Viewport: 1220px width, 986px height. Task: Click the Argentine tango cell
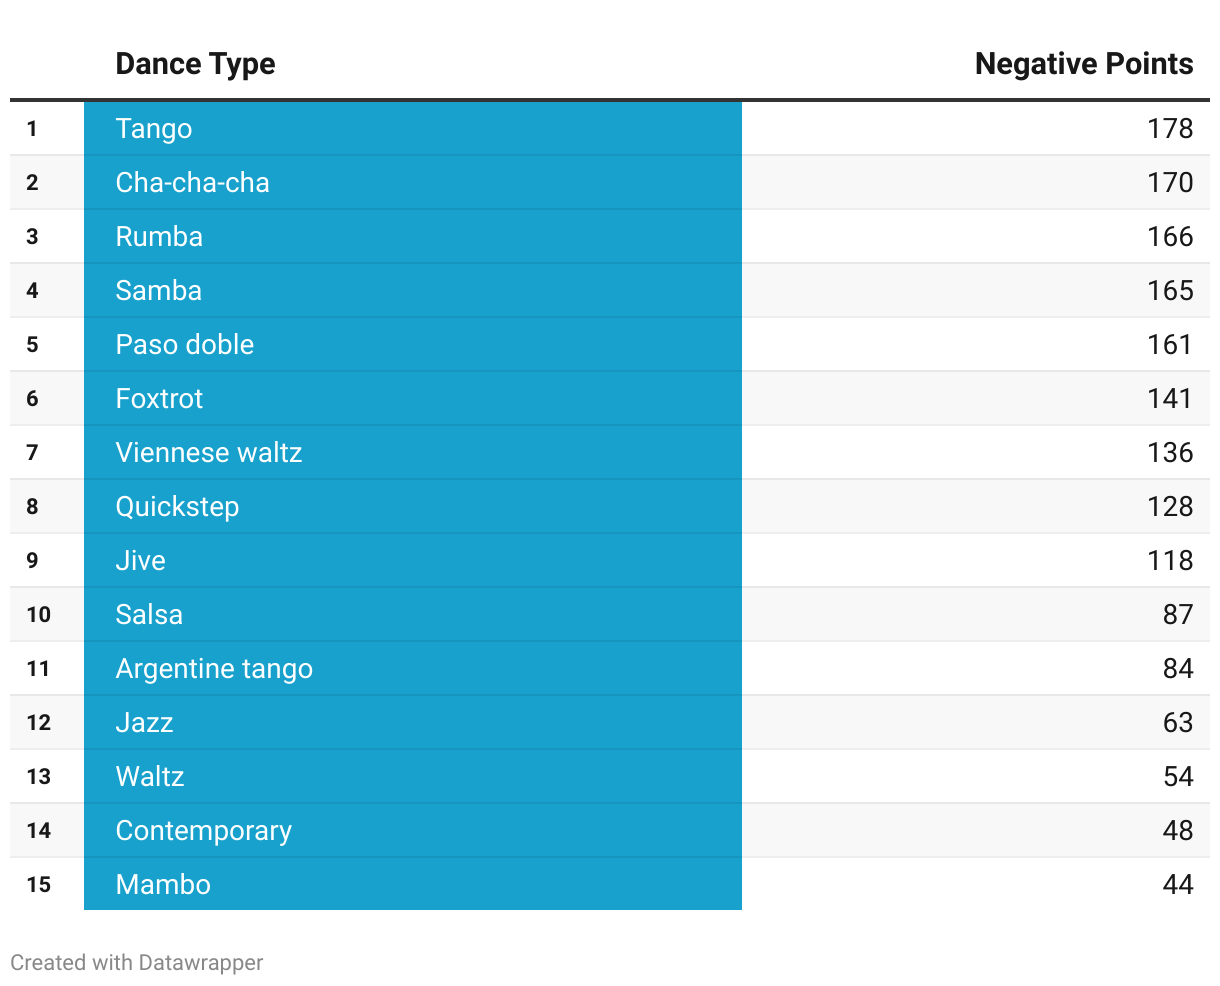[x=214, y=669]
